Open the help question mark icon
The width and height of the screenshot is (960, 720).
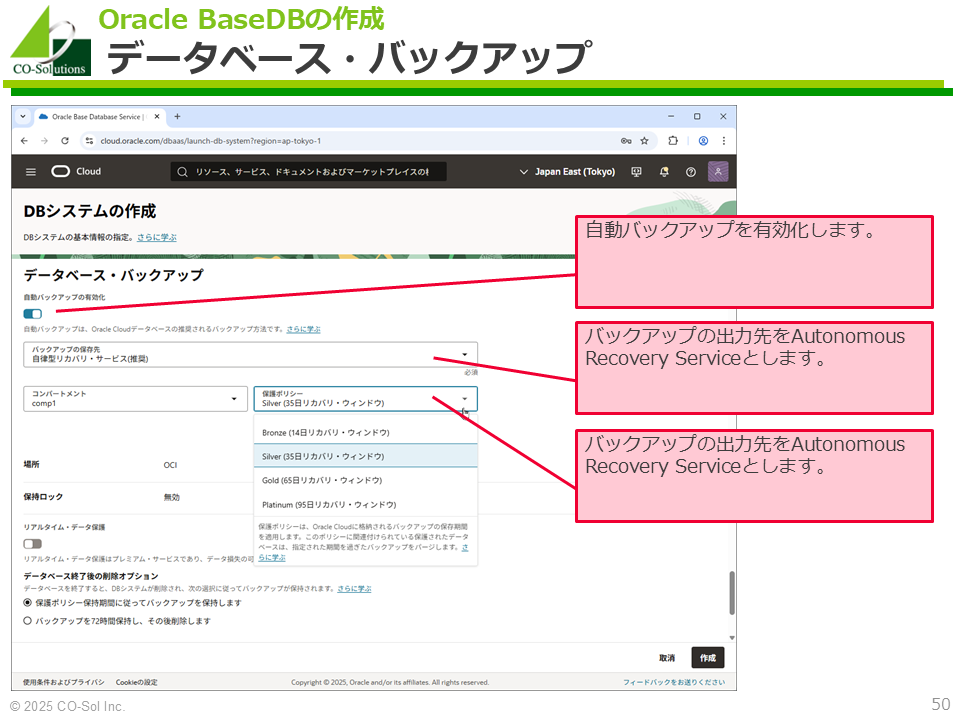(x=691, y=172)
